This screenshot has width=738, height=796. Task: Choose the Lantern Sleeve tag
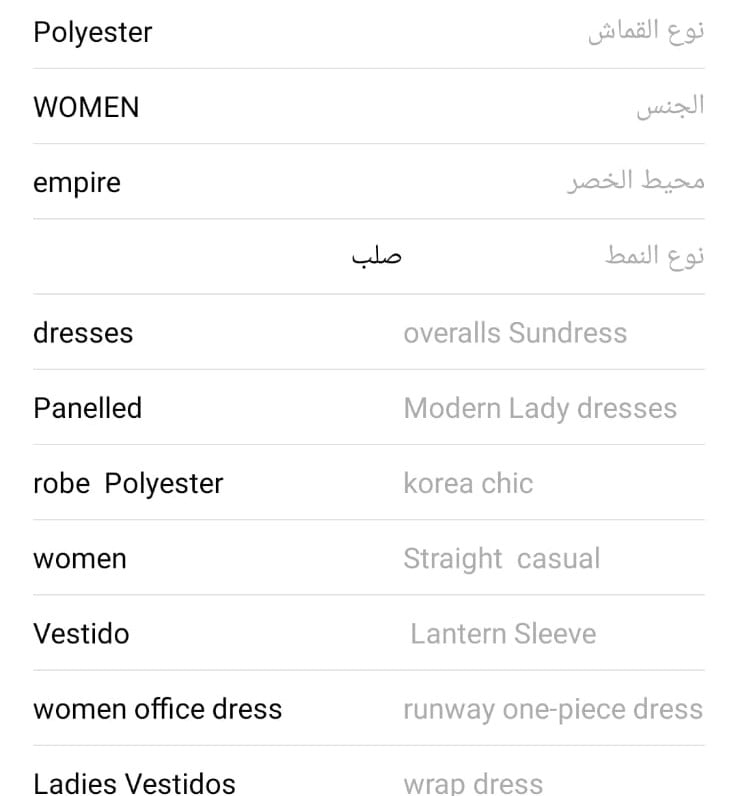pyautogui.click(x=503, y=633)
